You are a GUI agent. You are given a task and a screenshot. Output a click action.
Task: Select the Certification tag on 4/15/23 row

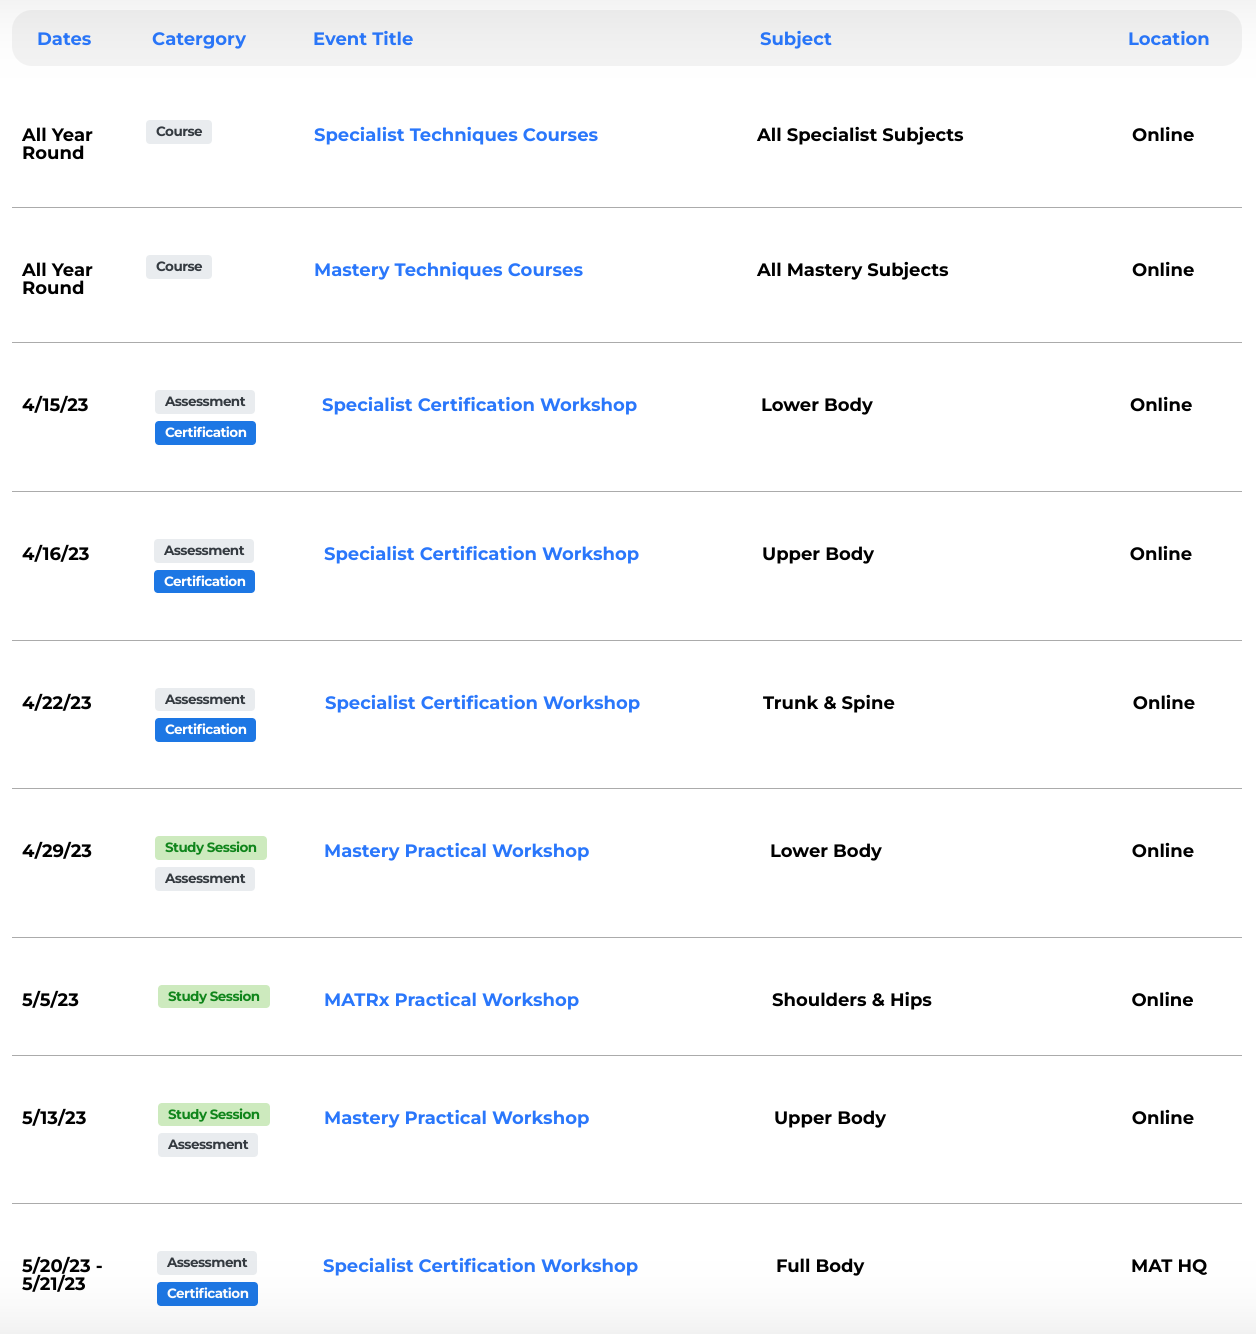[206, 433]
